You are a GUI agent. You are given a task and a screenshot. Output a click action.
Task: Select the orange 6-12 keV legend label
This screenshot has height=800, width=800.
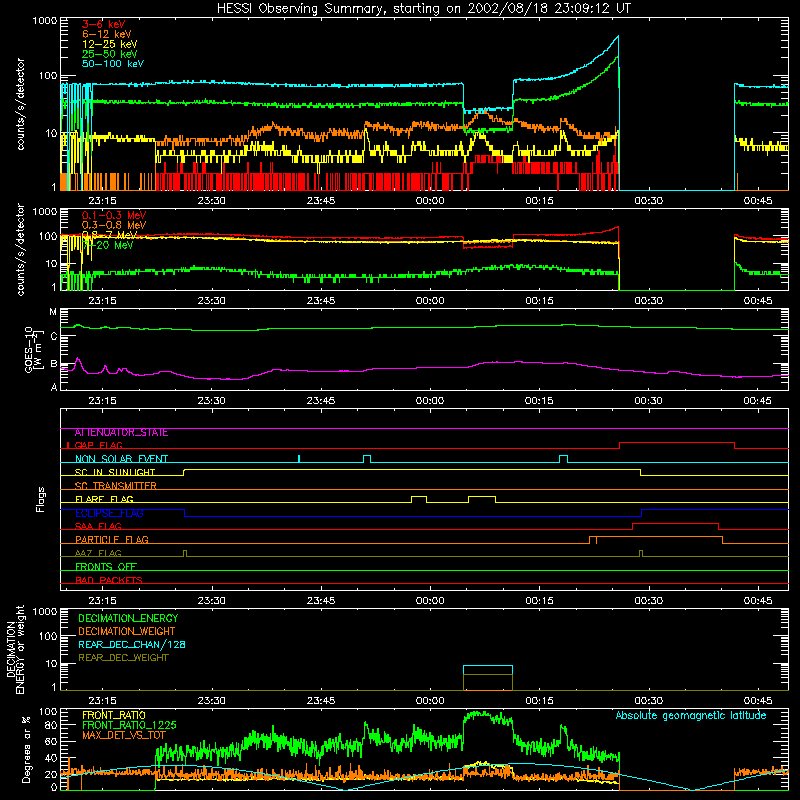coord(107,34)
